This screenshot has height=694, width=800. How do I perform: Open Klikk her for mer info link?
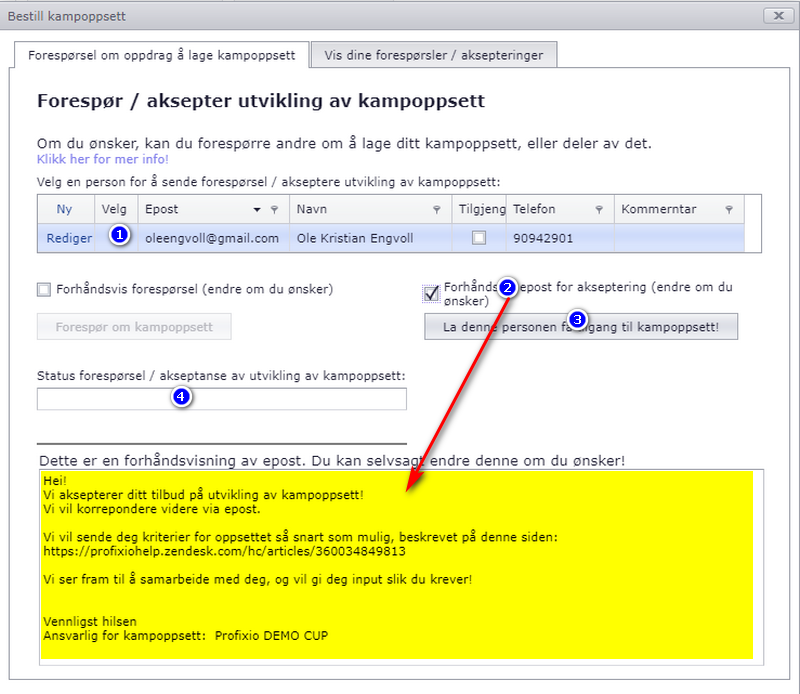coord(103,159)
